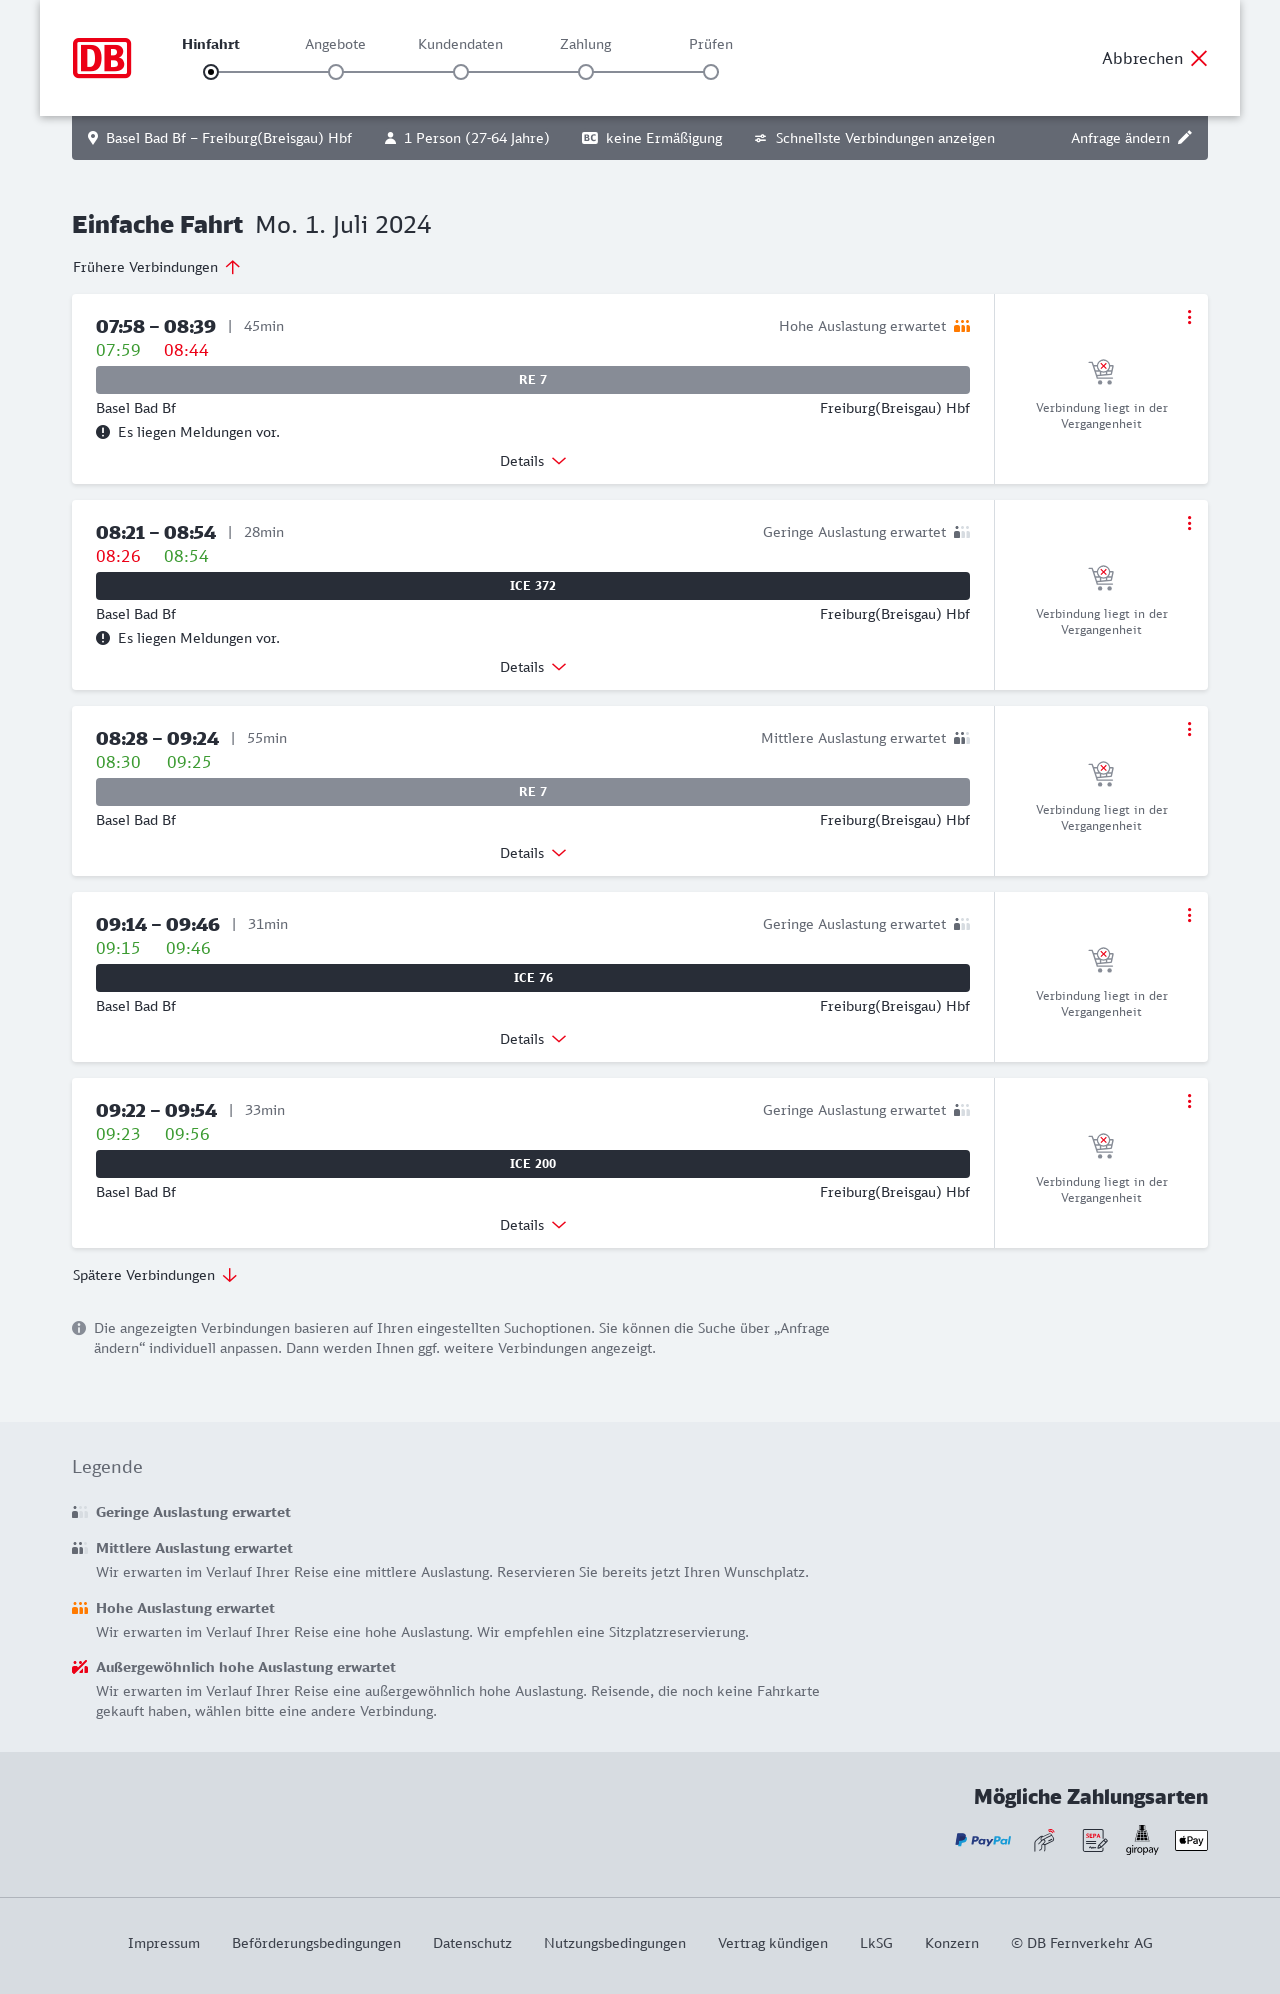1280x1994 pixels.
Task: Click the pencil icon next to Anfrage ändern
Action: (x=1185, y=138)
